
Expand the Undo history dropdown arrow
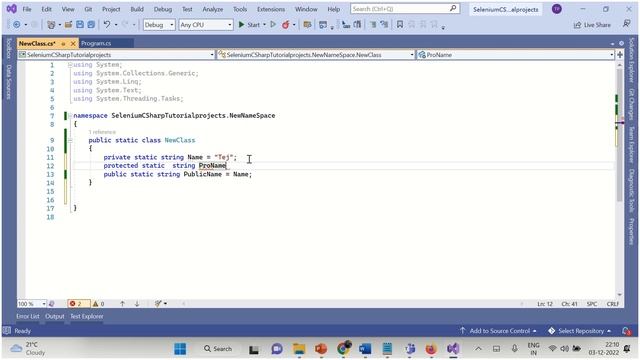pyautogui.click(x=116, y=25)
